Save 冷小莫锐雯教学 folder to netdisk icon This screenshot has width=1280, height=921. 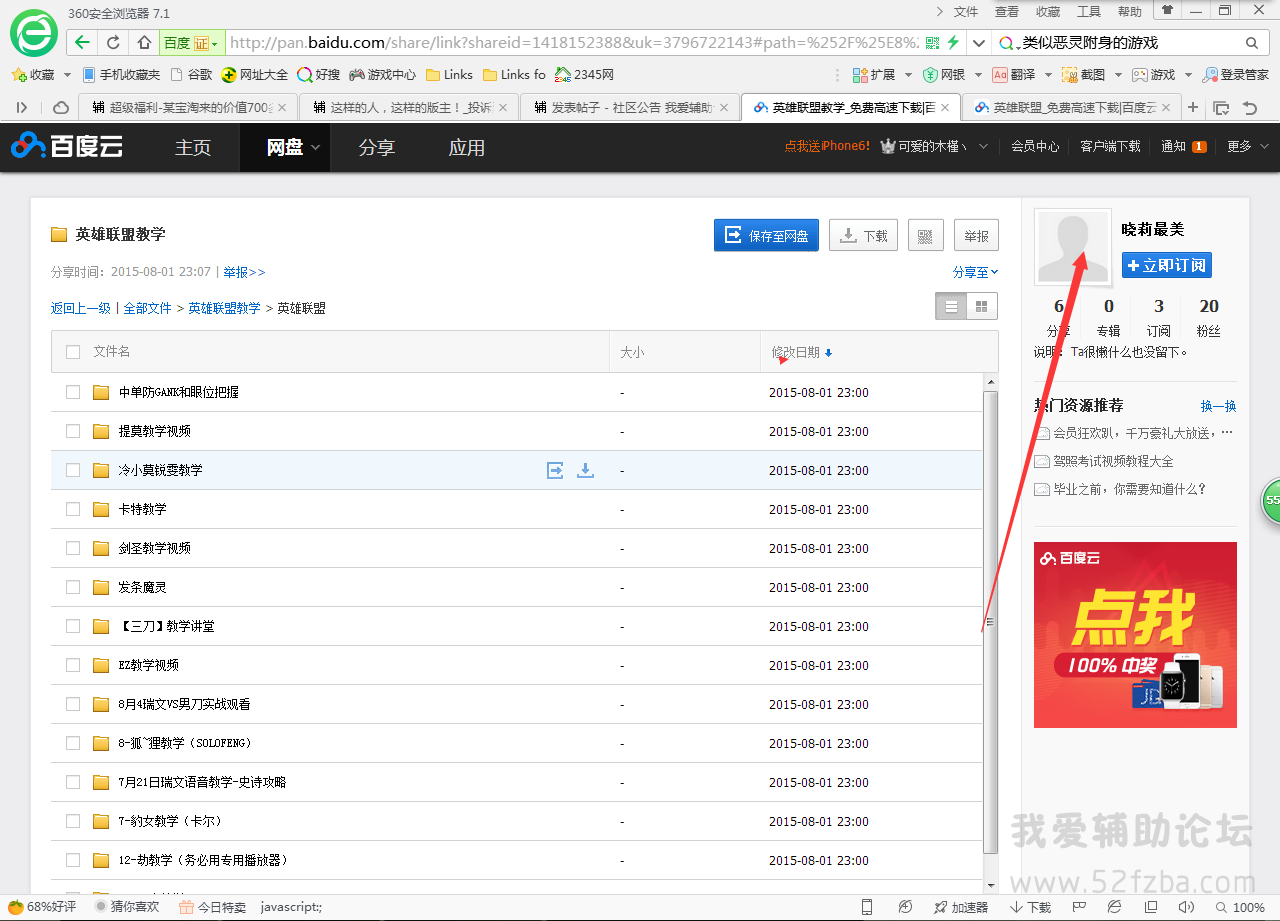pyautogui.click(x=555, y=470)
